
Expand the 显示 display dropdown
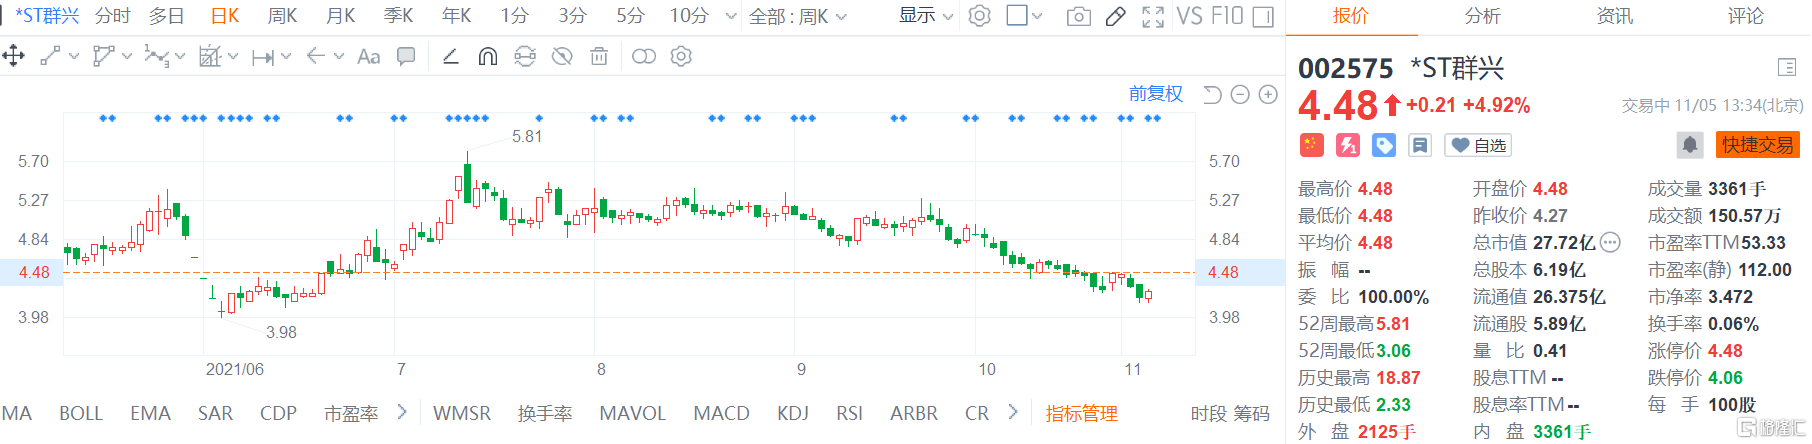point(926,16)
